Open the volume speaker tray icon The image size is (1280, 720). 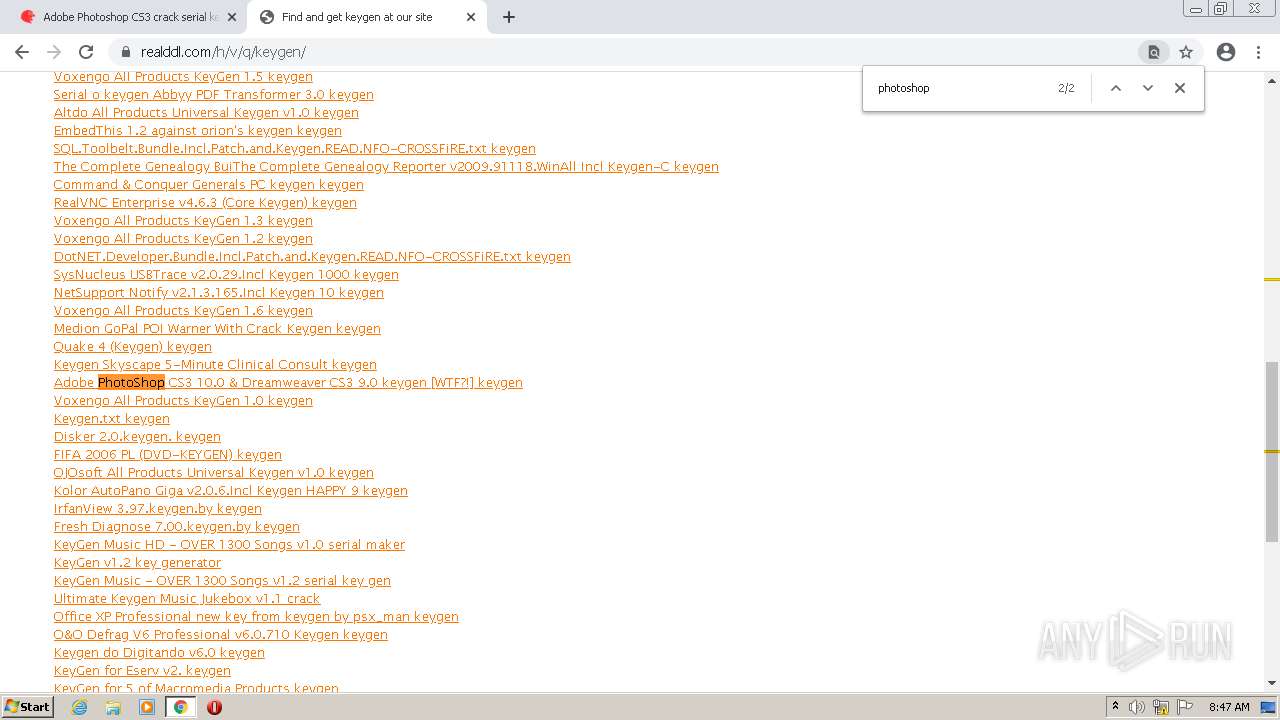[x=1137, y=707]
